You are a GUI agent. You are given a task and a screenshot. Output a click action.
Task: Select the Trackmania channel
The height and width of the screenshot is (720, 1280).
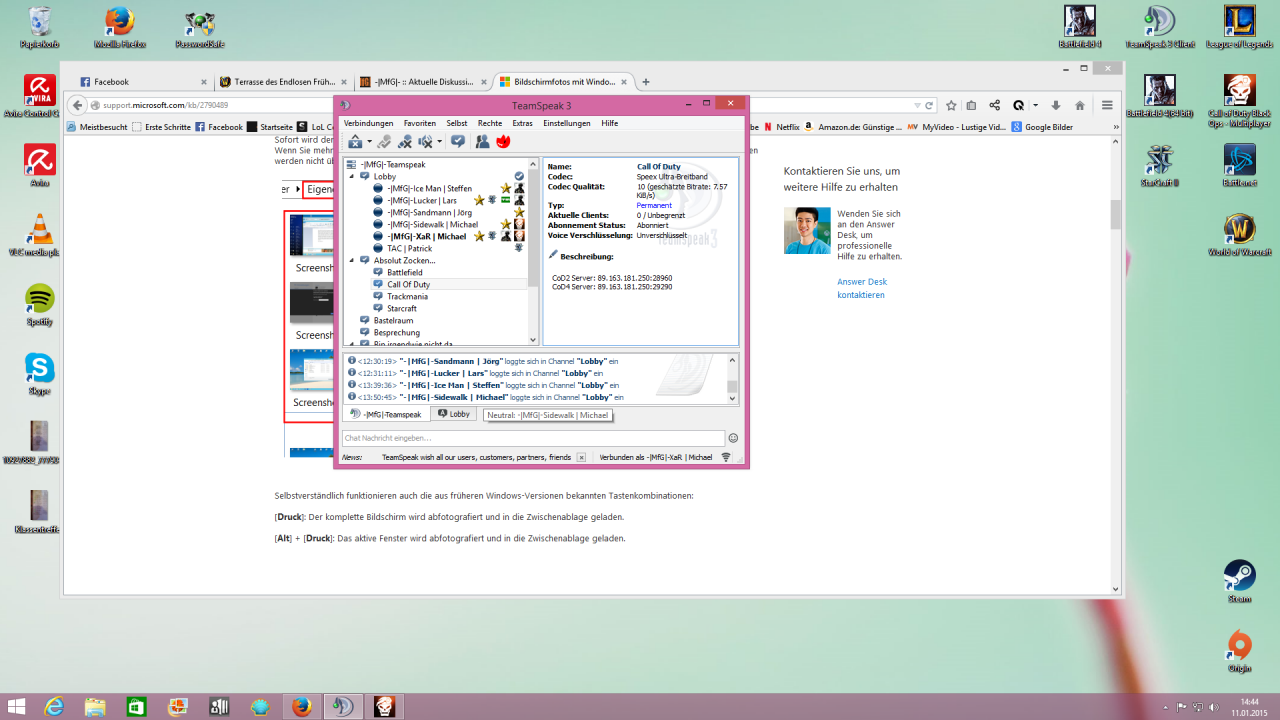click(407, 296)
